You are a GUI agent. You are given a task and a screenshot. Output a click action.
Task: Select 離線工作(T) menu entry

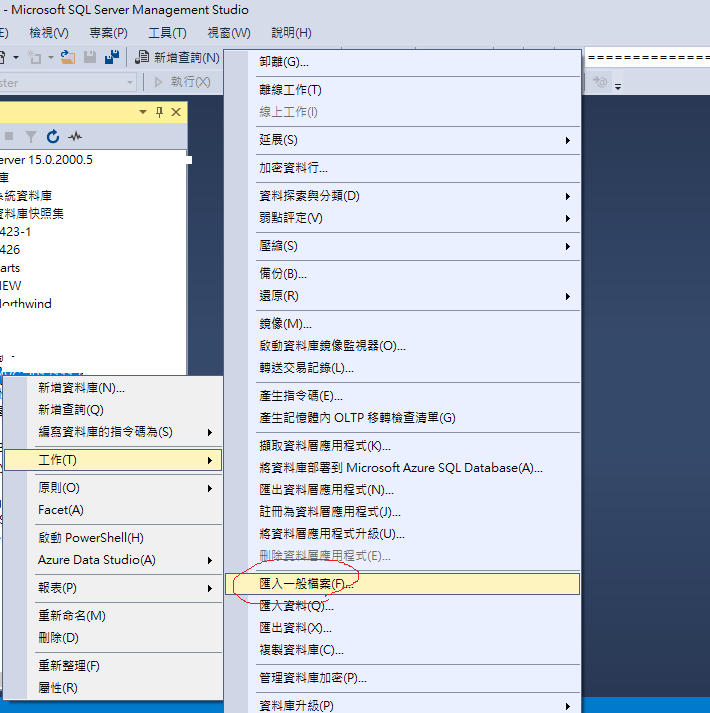coord(403,90)
